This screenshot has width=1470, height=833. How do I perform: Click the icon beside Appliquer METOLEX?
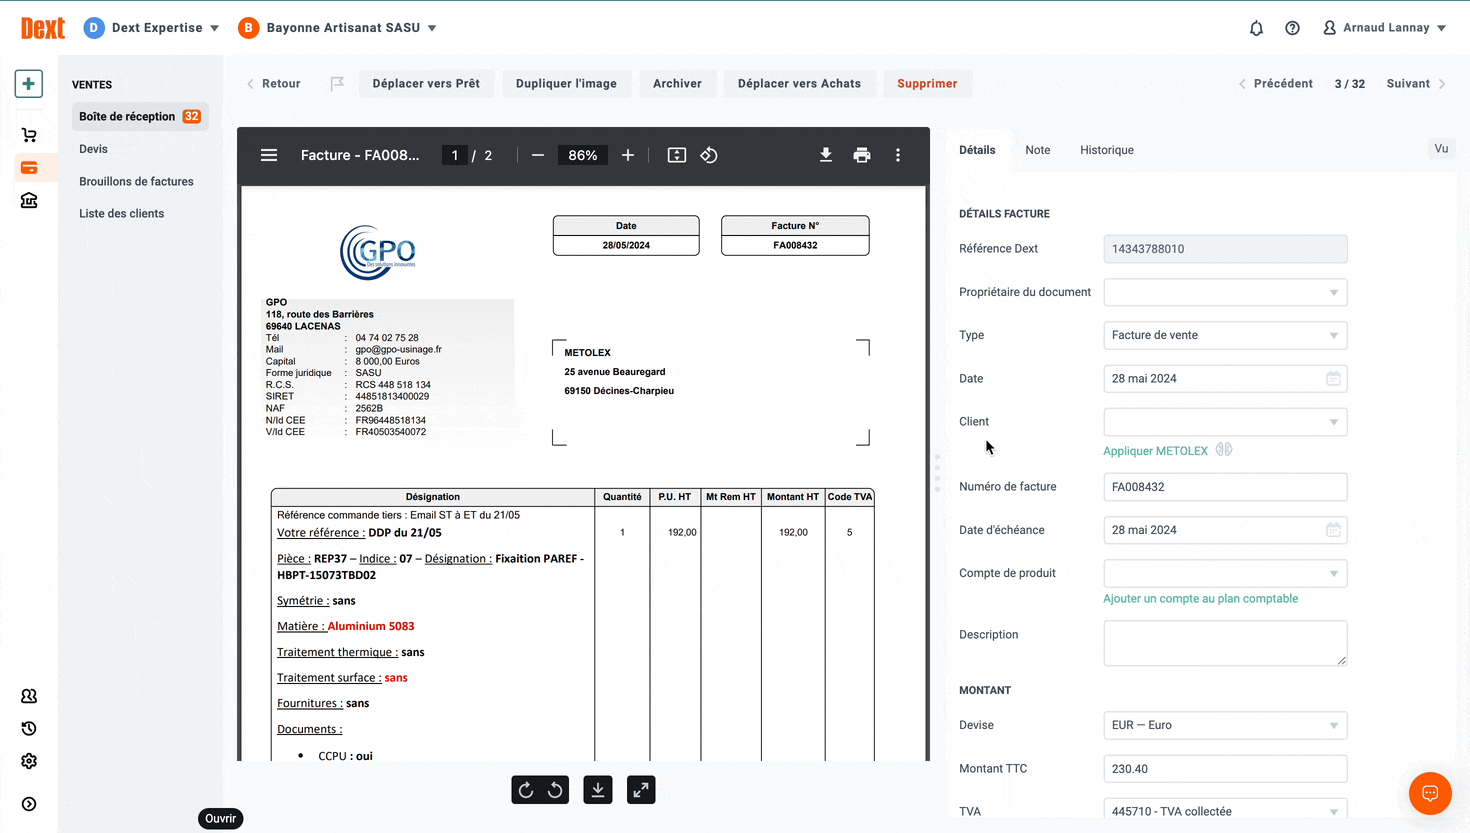1224,450
